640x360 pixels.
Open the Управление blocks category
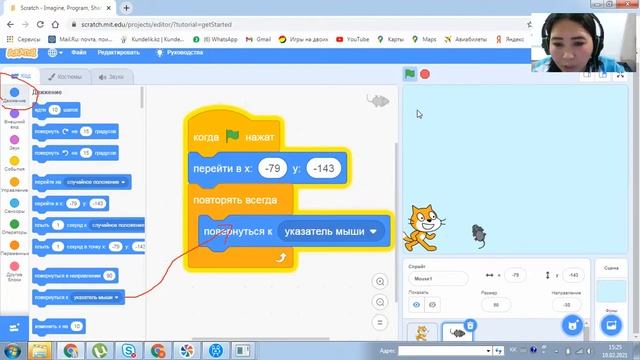click(x=14, y=185)
